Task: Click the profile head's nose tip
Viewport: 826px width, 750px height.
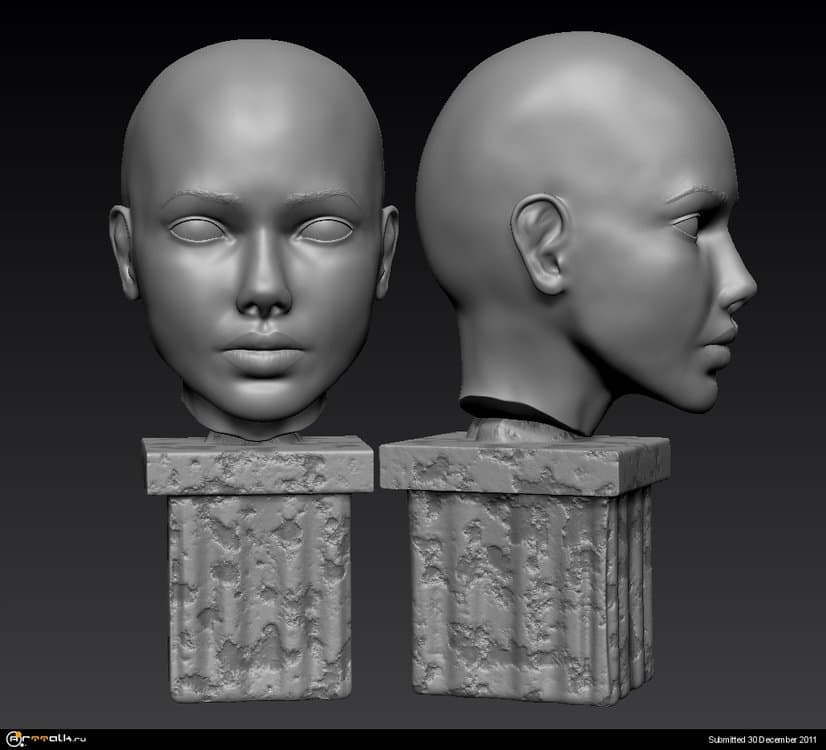Action: [747, 292]
